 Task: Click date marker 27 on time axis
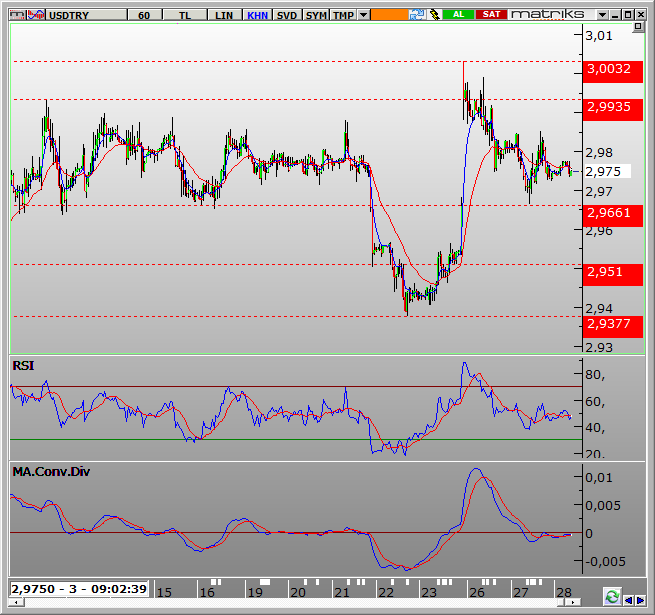[520, 592]
